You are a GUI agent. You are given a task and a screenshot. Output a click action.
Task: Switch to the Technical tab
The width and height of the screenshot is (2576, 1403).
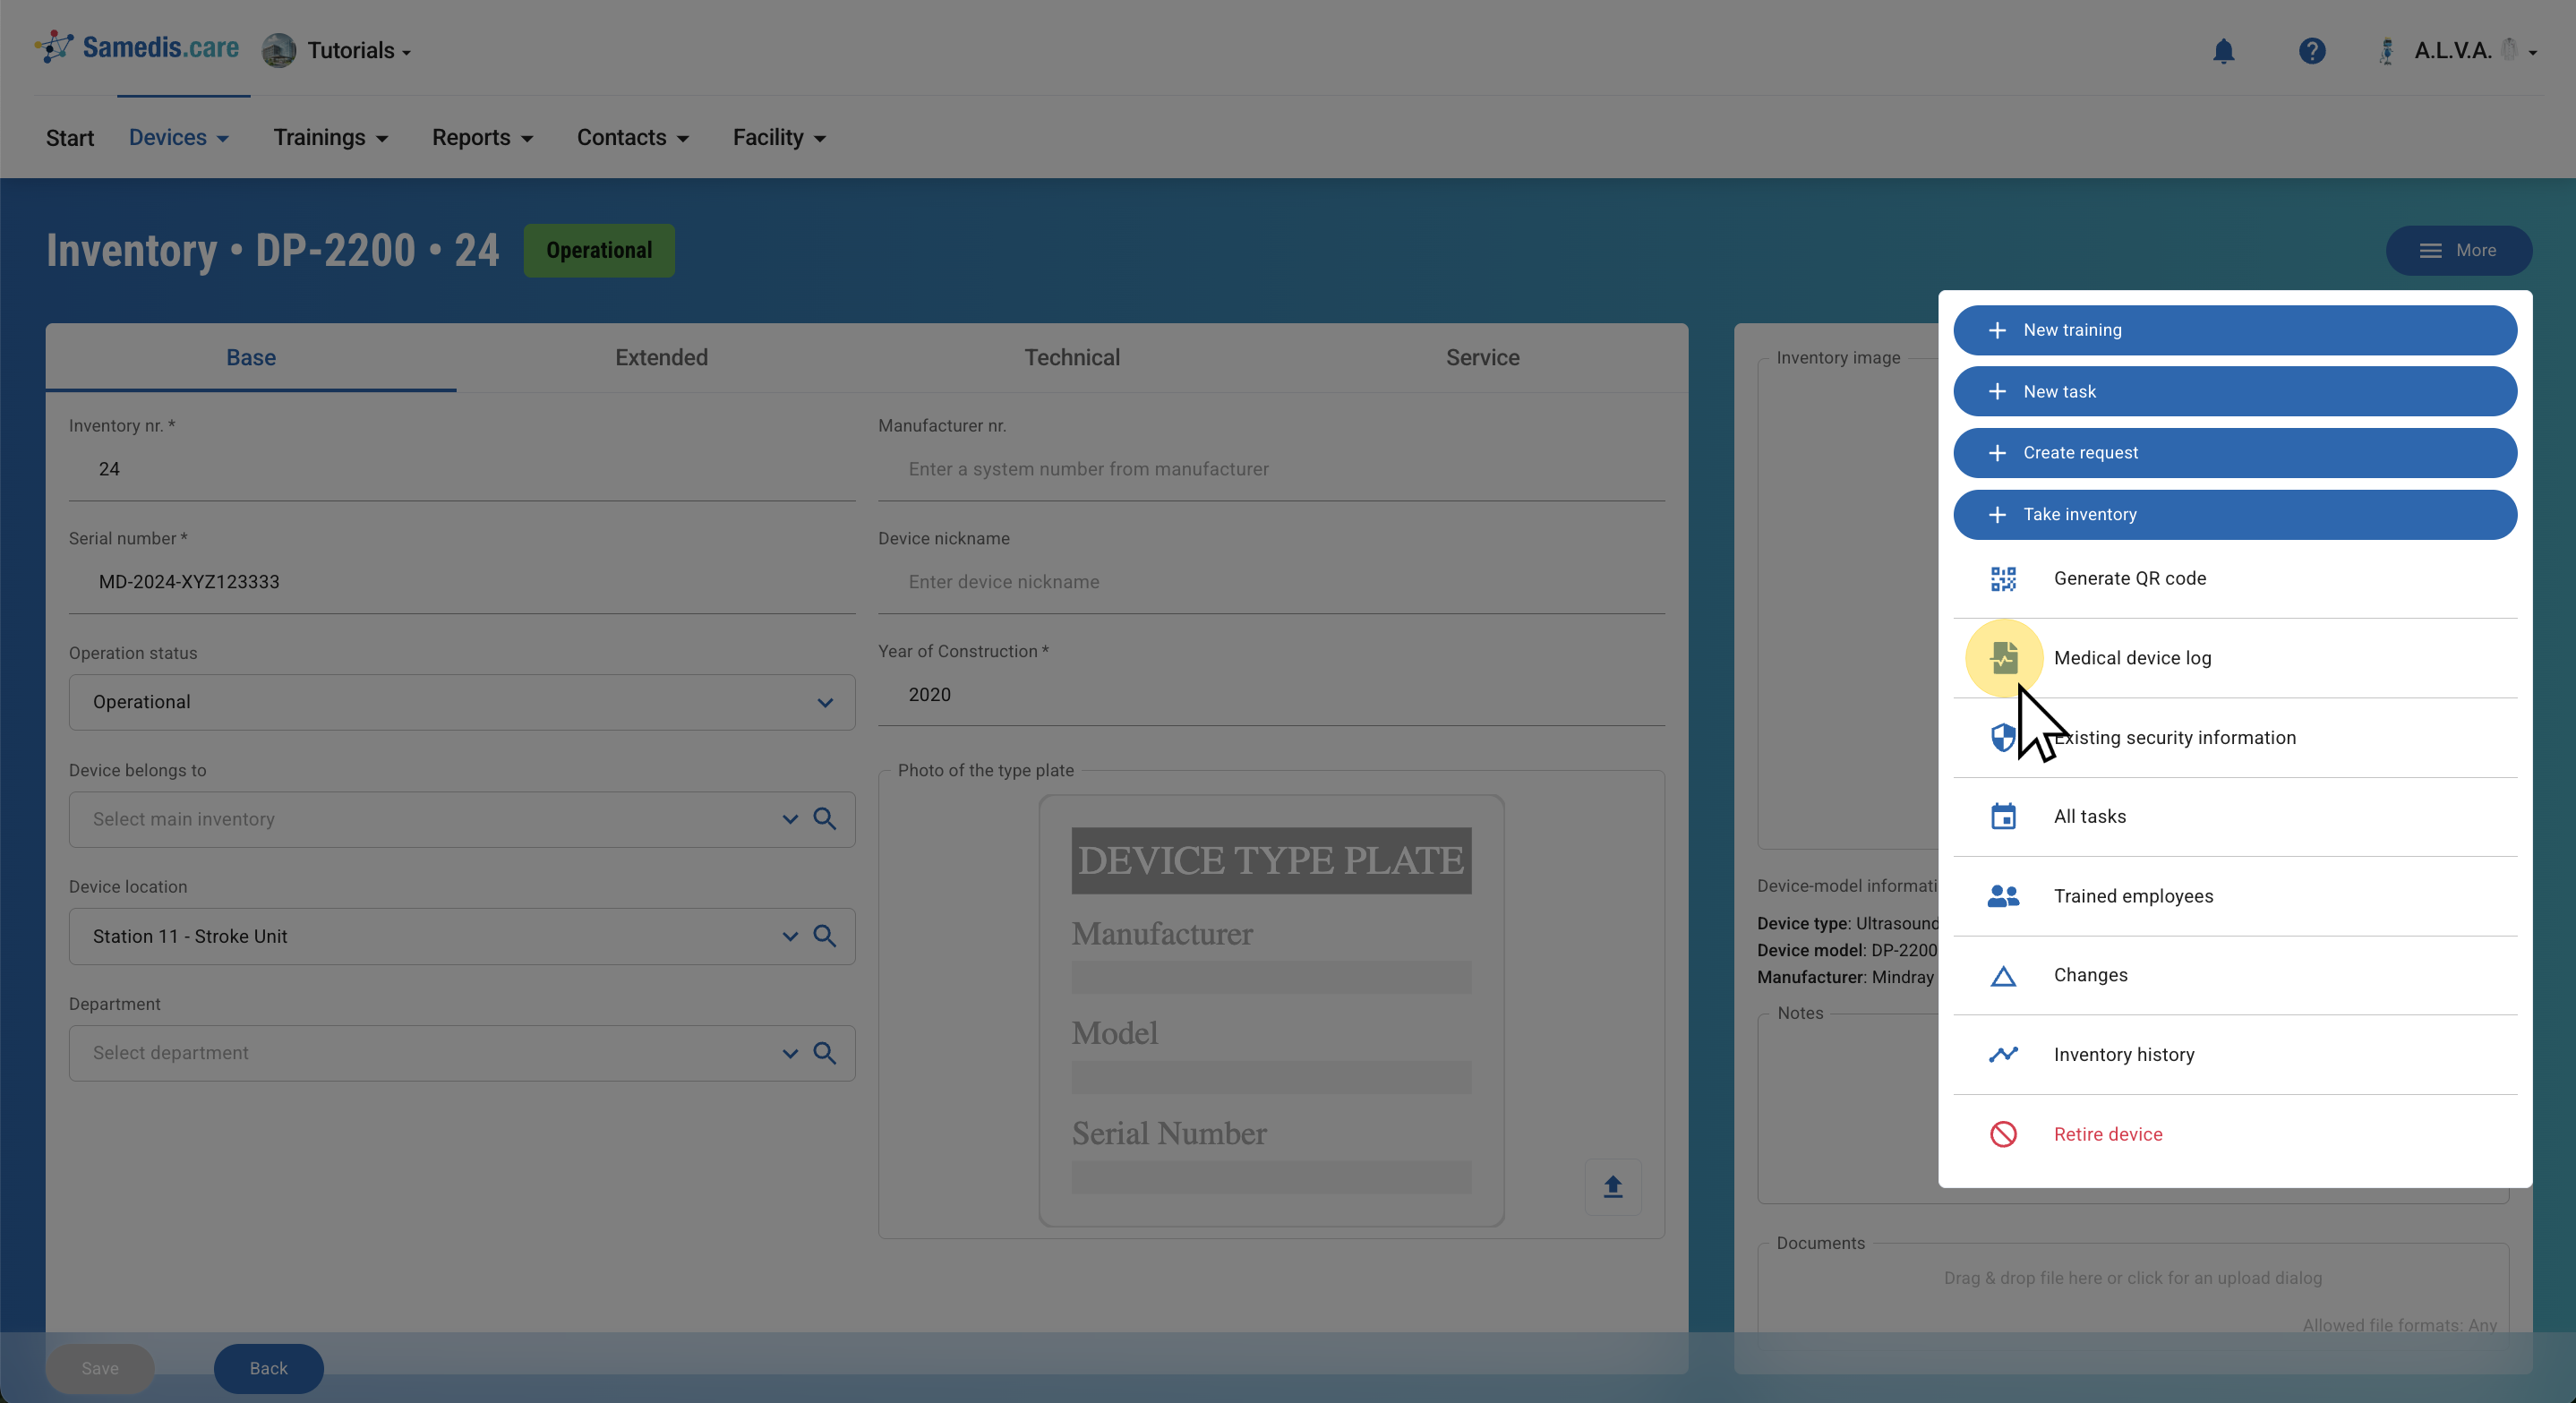1071,357
